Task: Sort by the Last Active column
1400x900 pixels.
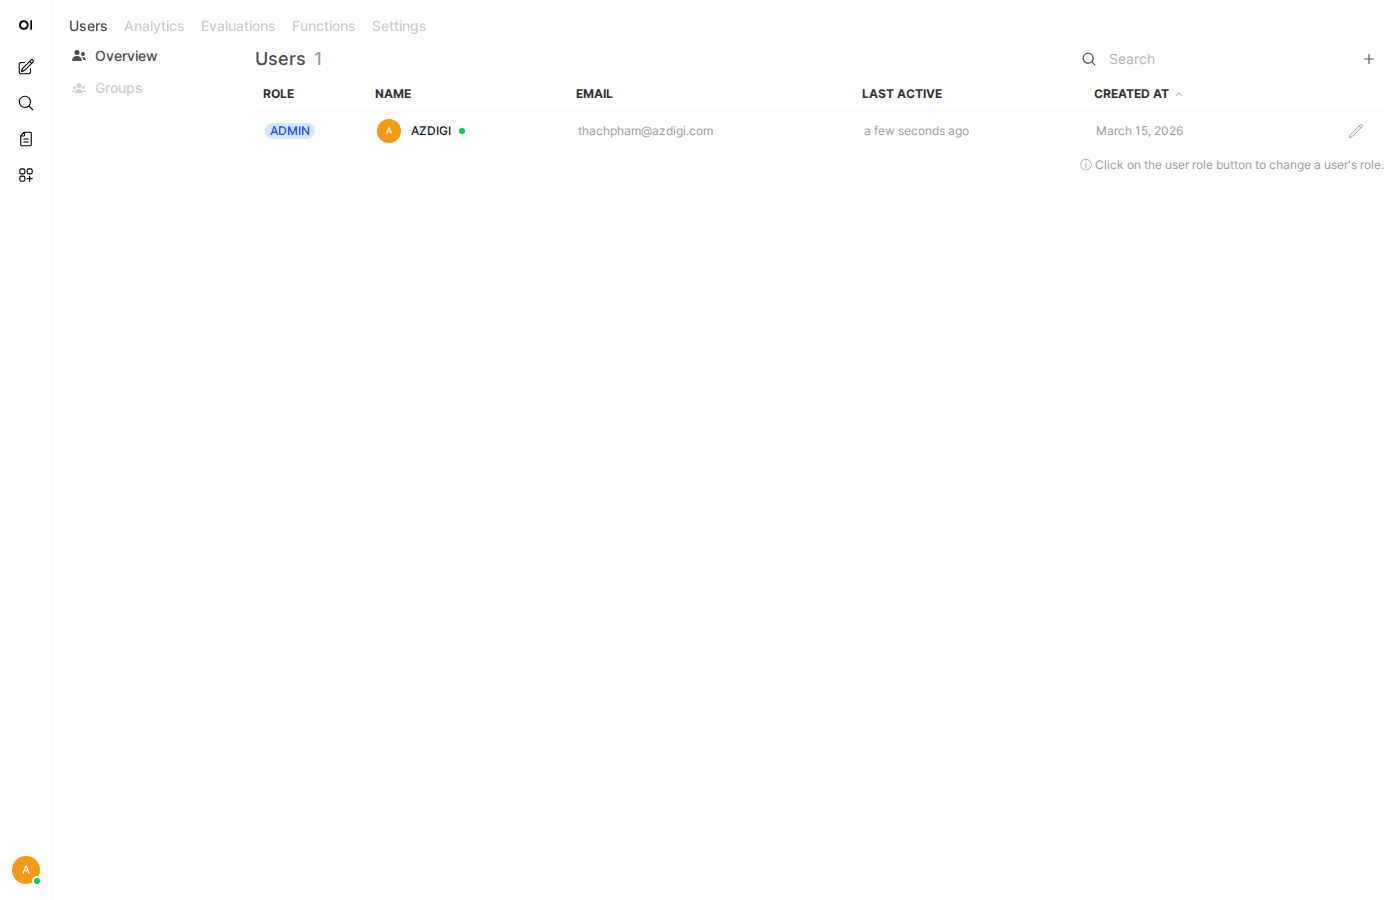Action: click(x=901, y=93)
